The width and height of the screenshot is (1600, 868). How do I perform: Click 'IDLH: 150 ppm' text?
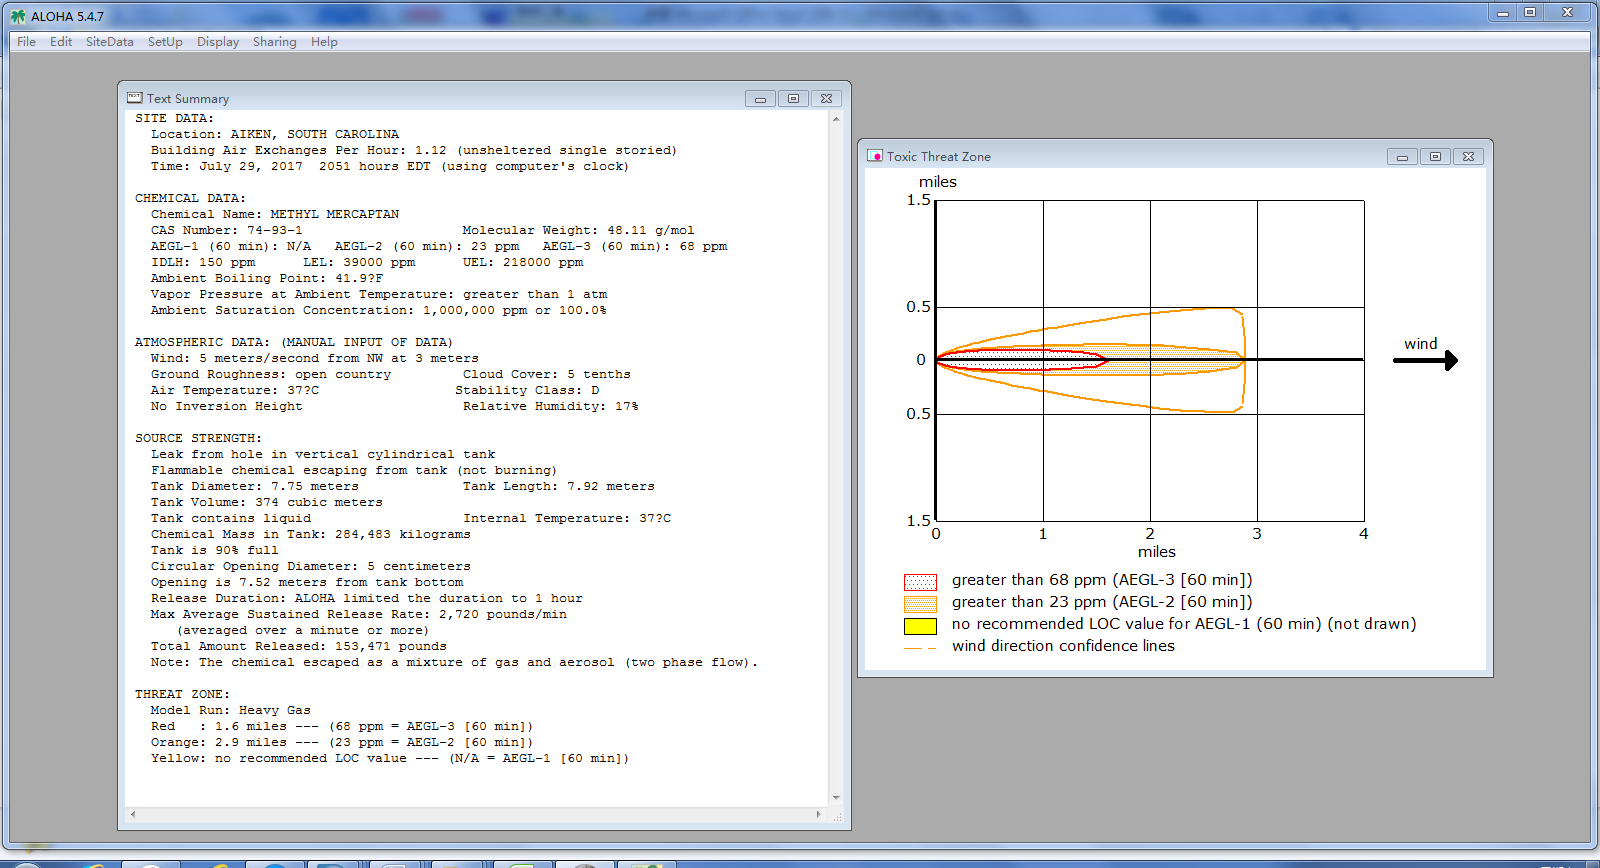203,262
